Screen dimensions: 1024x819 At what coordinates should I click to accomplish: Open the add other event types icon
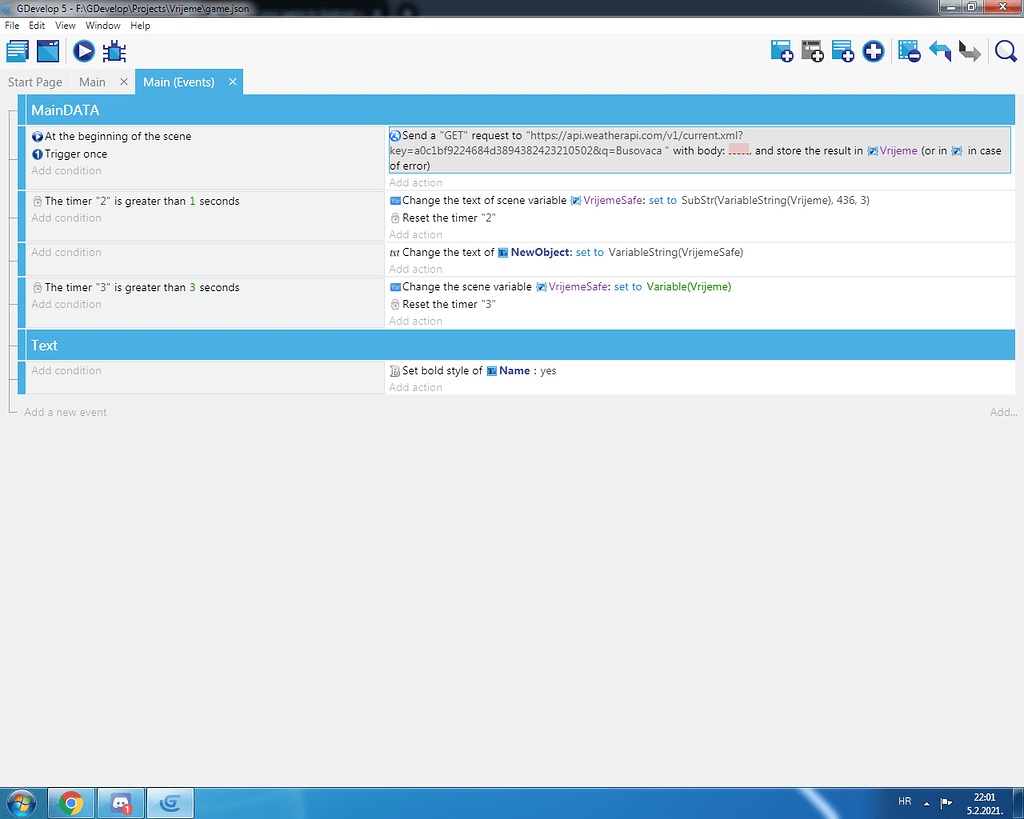(x=873, y=51)
